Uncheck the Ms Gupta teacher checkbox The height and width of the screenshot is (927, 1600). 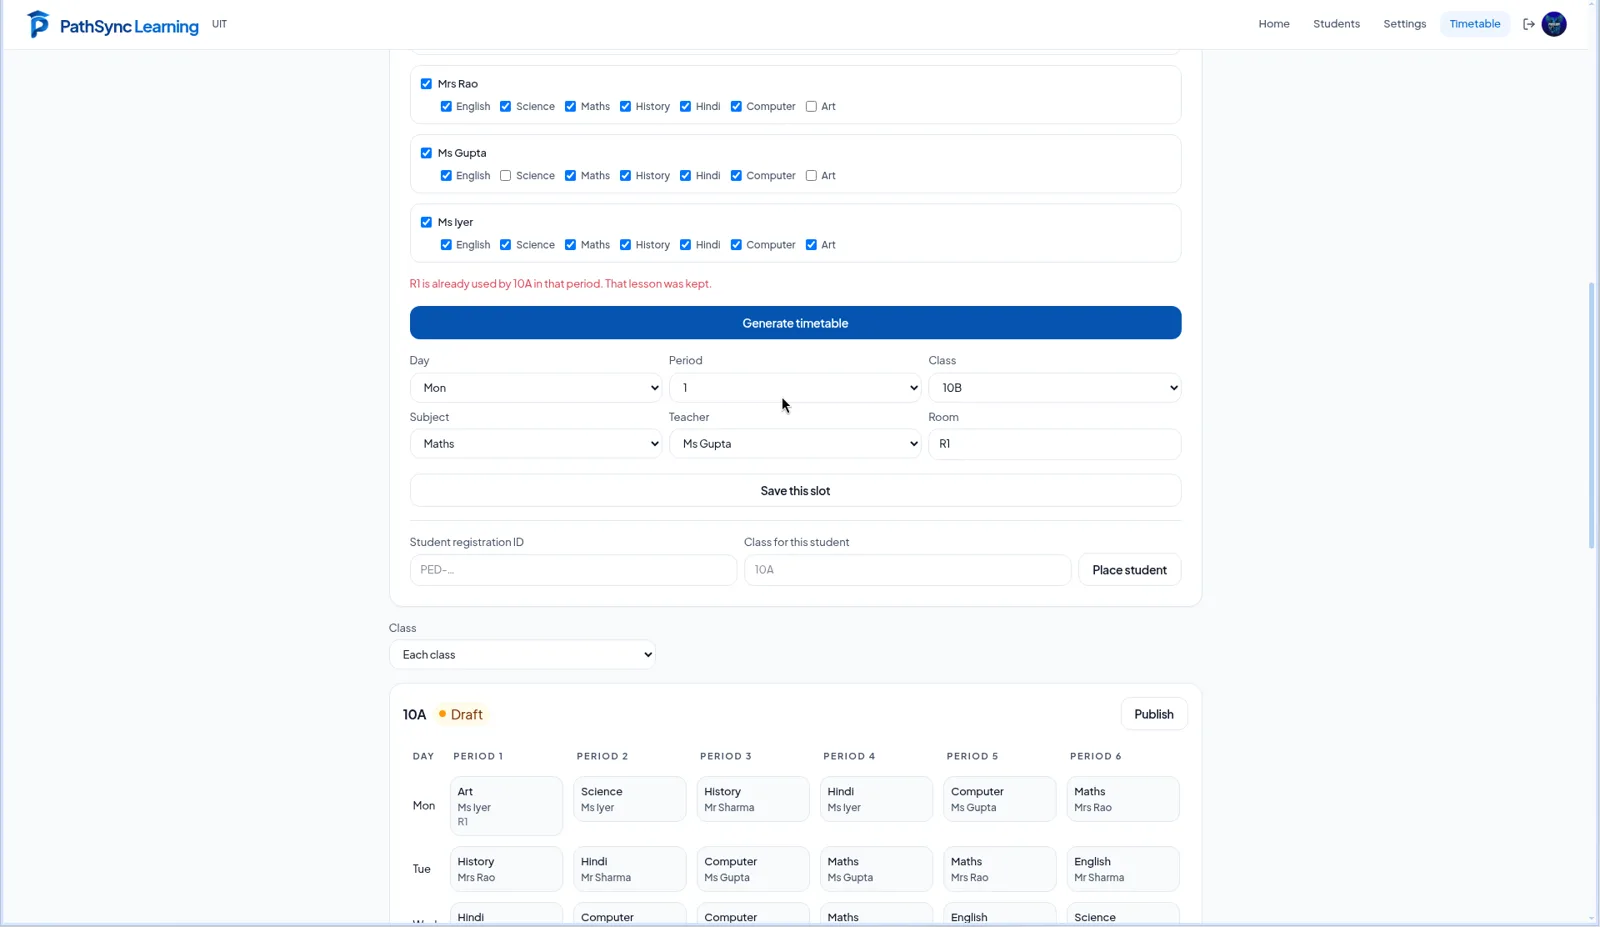[426, 153]
